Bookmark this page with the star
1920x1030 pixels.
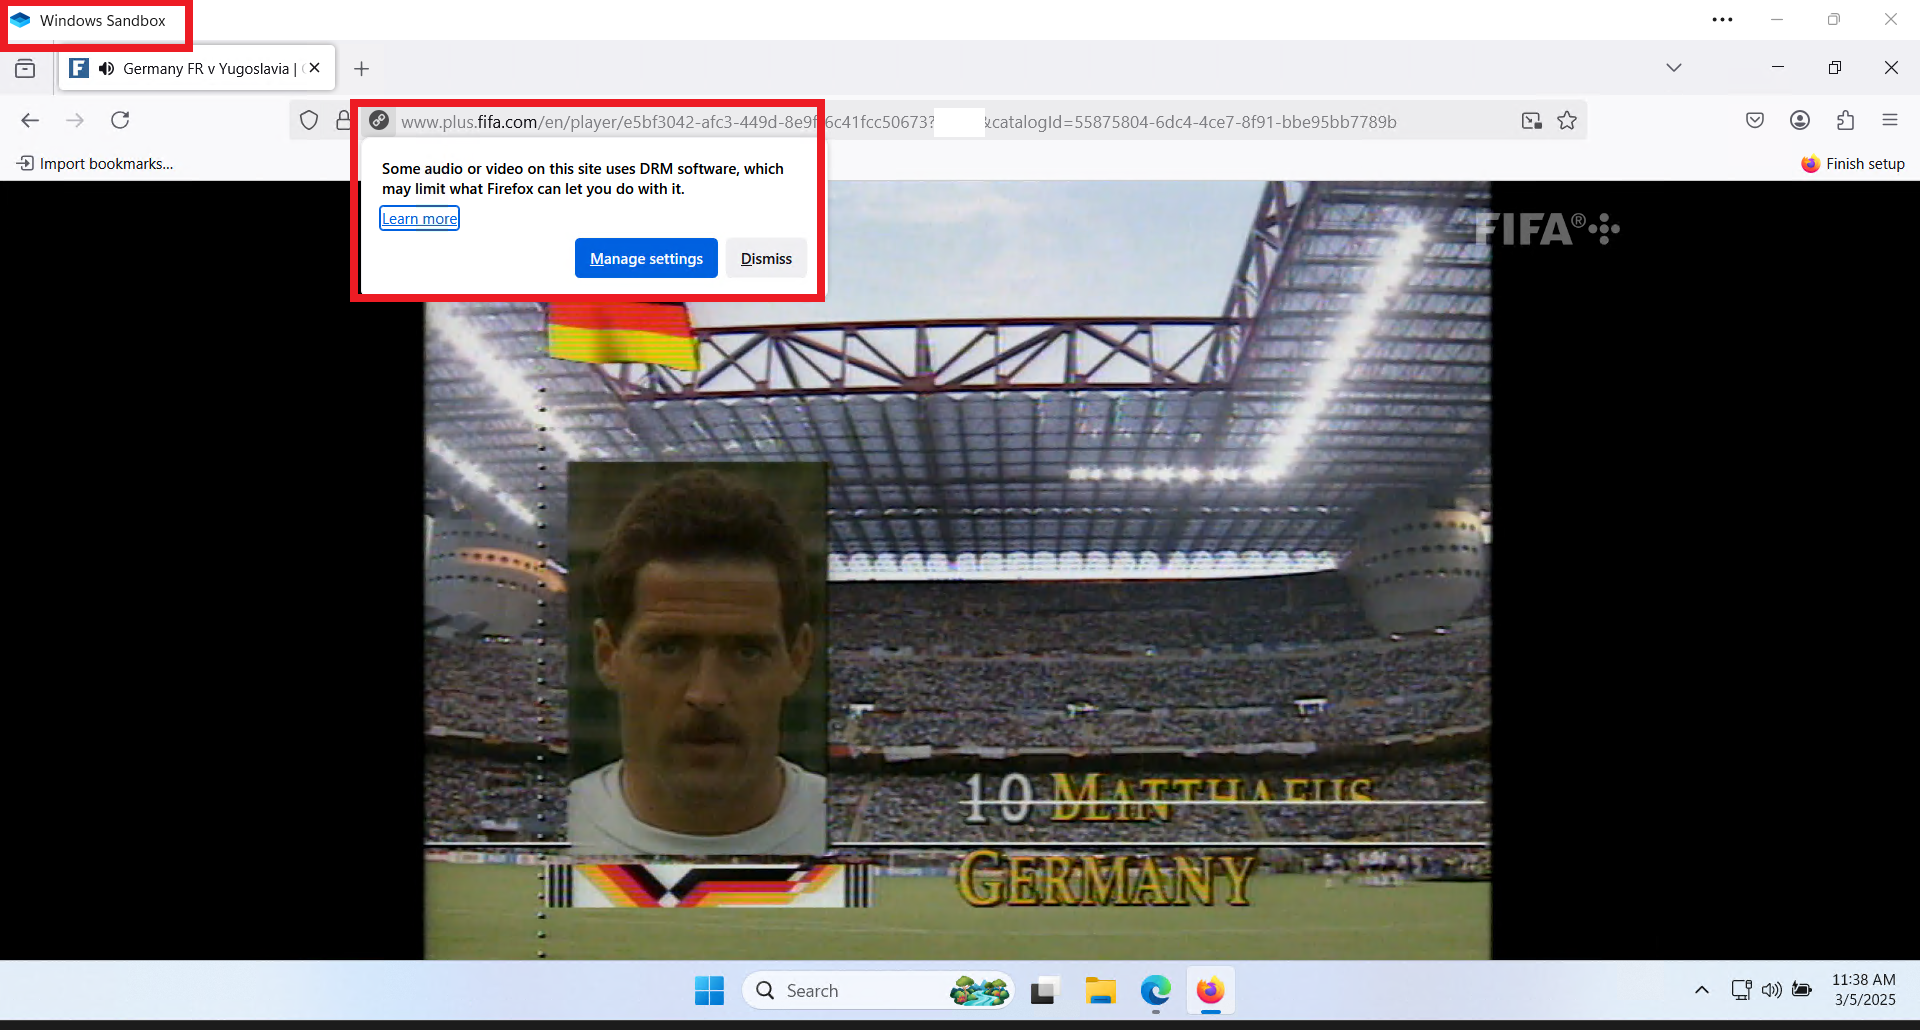1567,121
